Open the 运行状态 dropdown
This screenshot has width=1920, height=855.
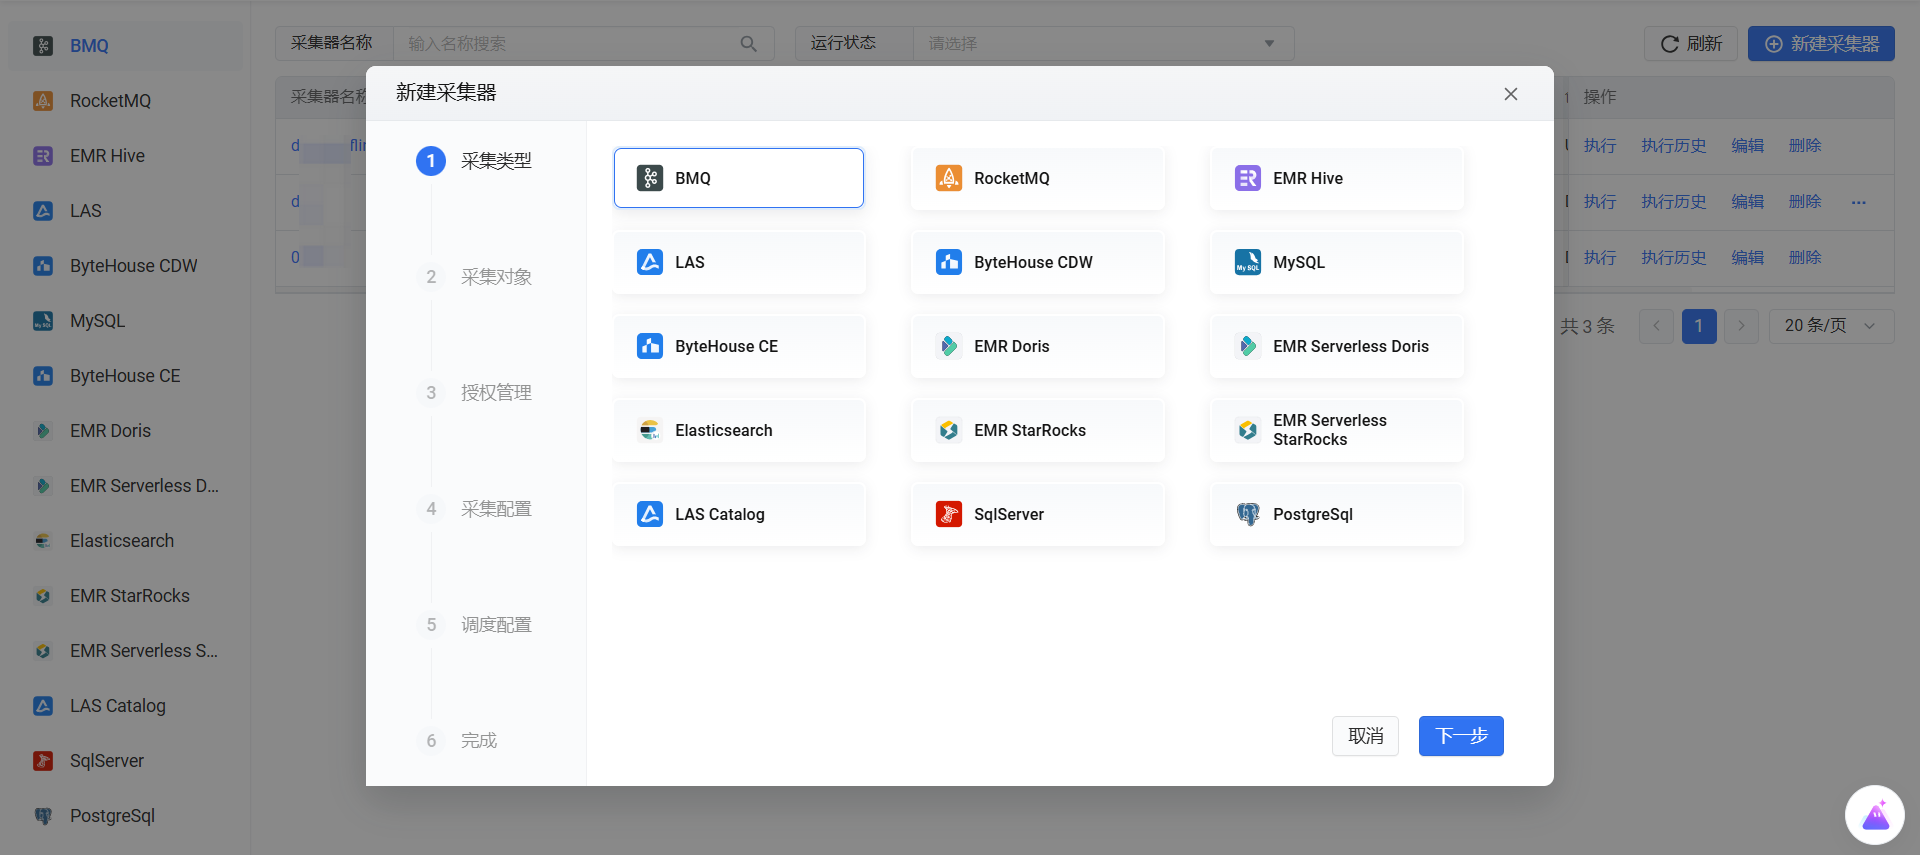coord(1103,44)
